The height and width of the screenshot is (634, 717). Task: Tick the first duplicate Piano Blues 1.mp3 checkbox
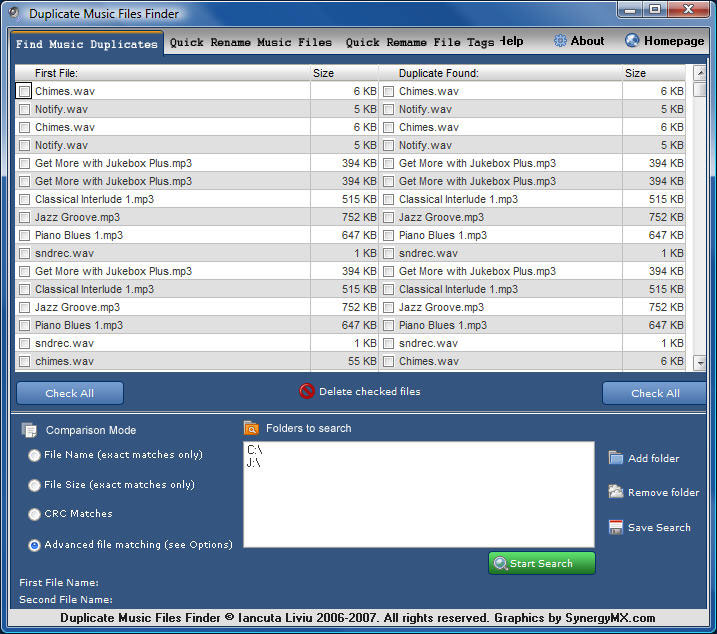pos(389,236)
